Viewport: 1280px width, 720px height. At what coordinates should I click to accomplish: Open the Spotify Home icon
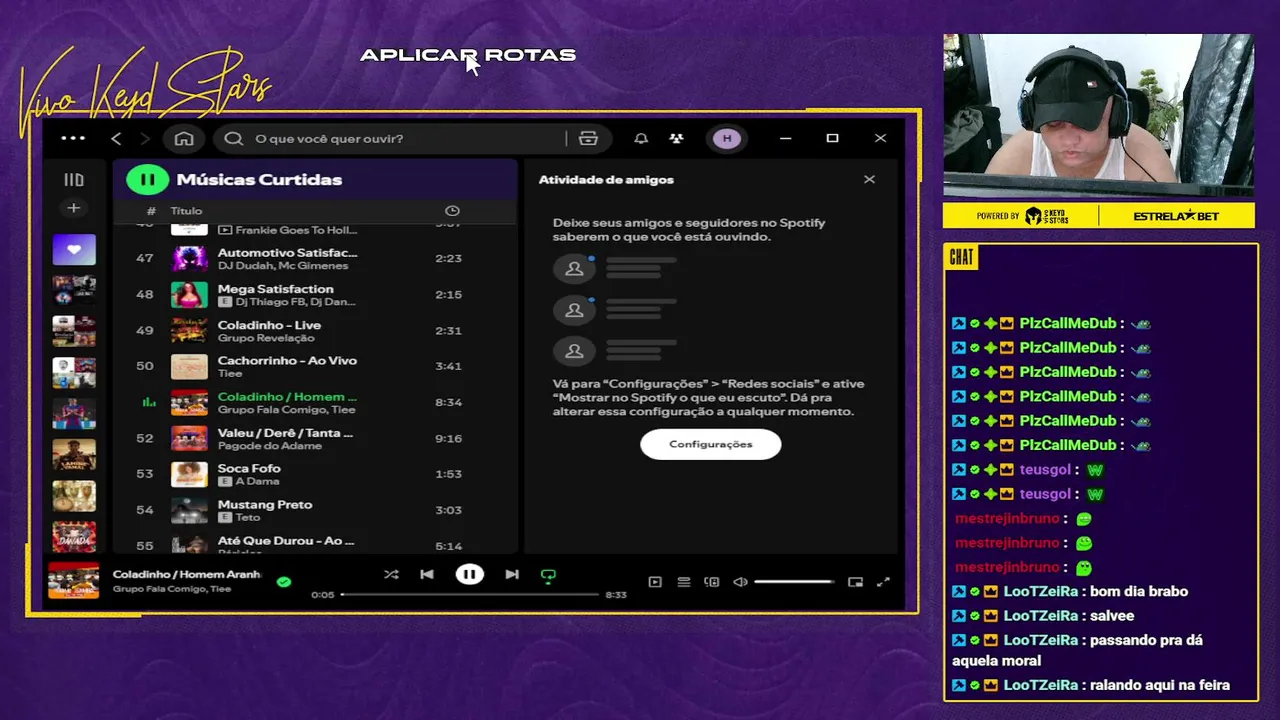point(184,138)
